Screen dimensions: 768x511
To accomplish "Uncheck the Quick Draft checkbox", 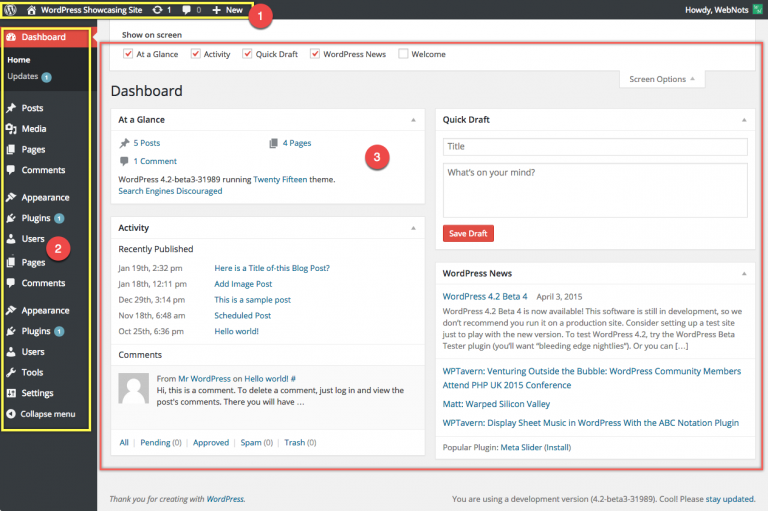I will click(247, 54).
